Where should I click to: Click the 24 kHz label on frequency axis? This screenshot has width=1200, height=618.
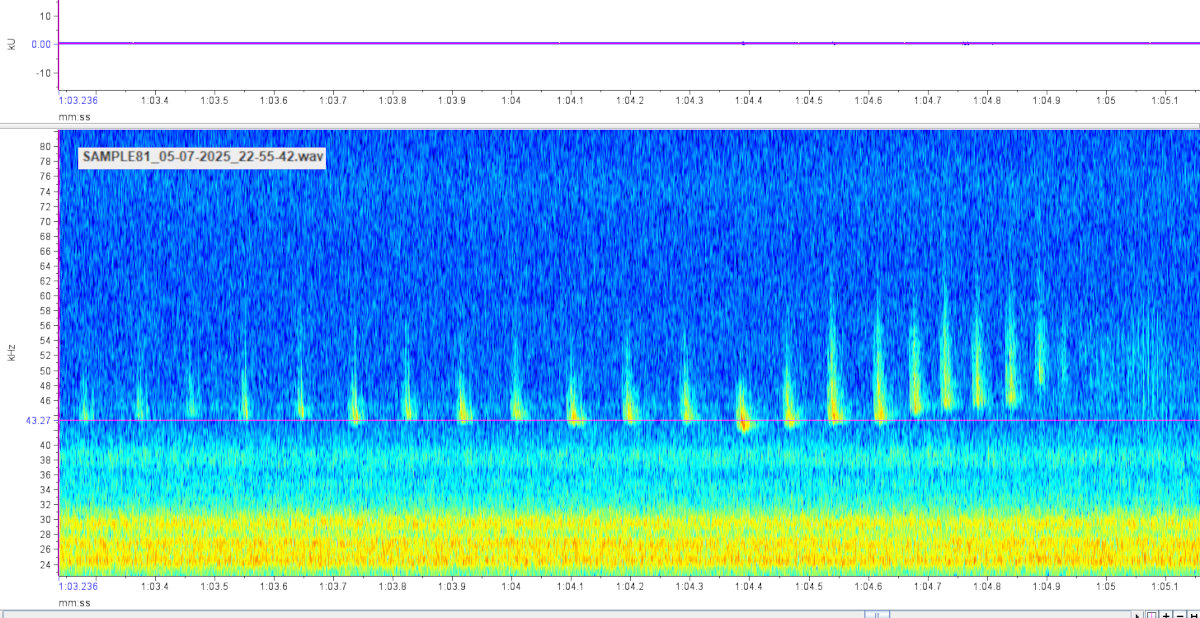(x=46, y=565)
